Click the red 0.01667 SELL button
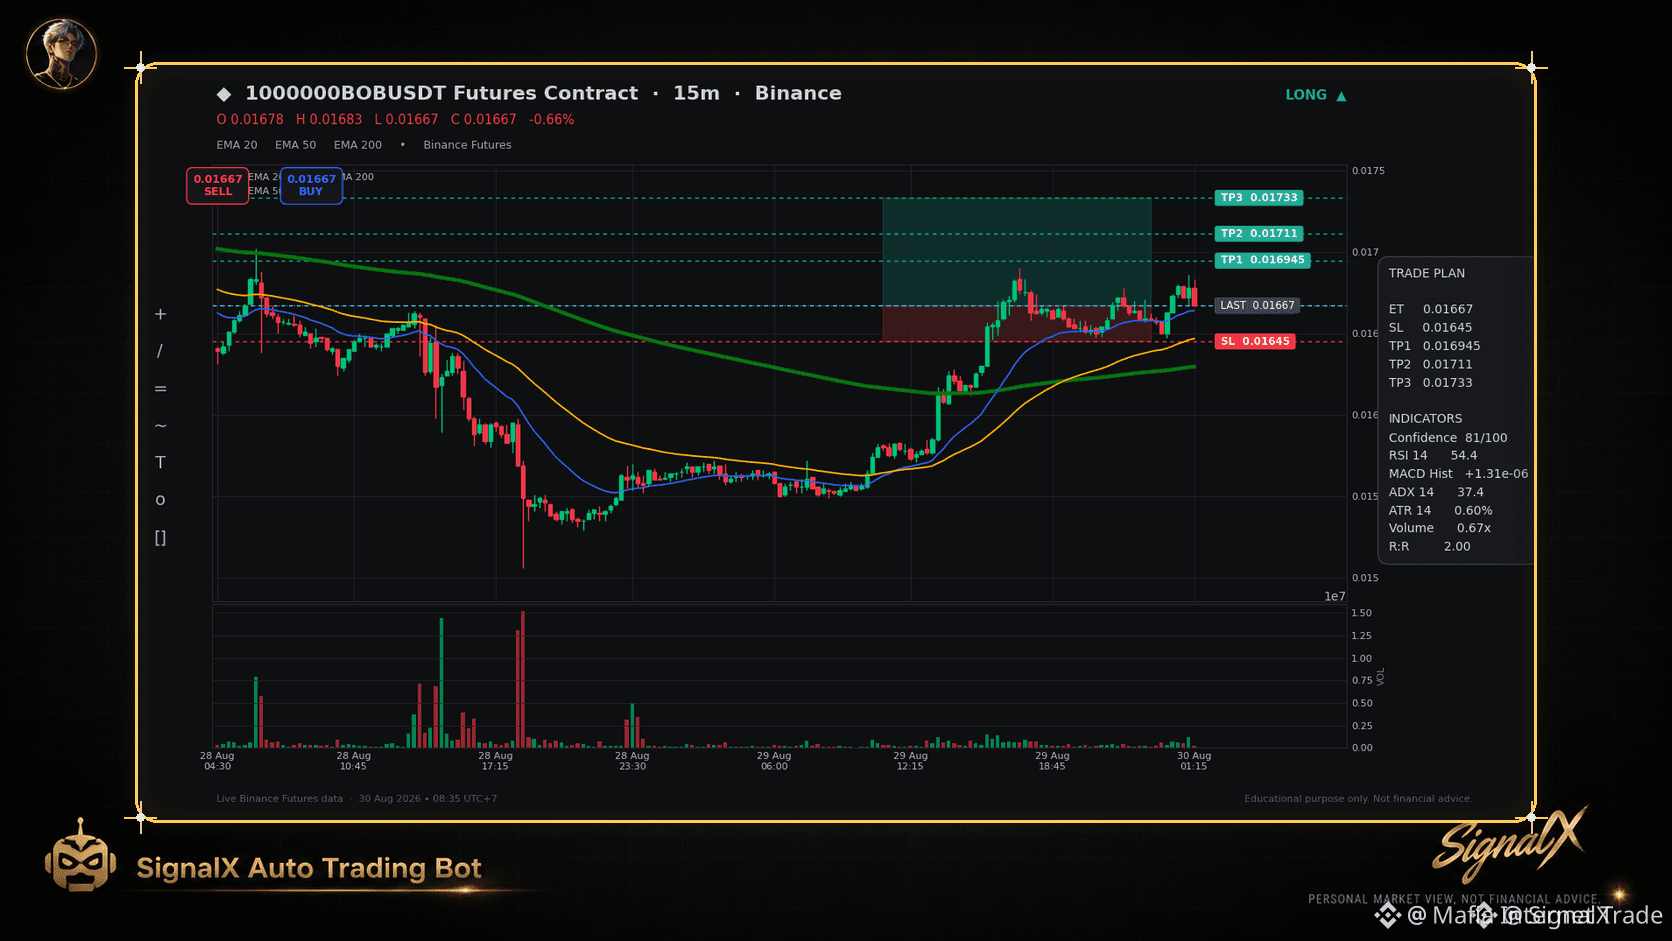The image size is (1672, 941). click(x=218, y=185)
